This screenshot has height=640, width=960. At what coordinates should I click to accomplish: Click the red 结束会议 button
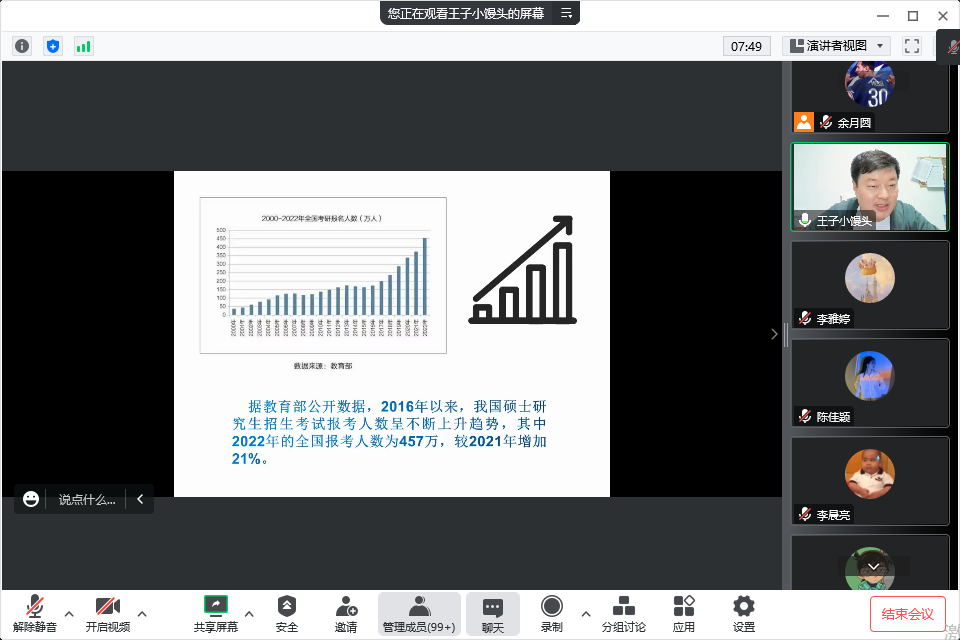(907, 613)
